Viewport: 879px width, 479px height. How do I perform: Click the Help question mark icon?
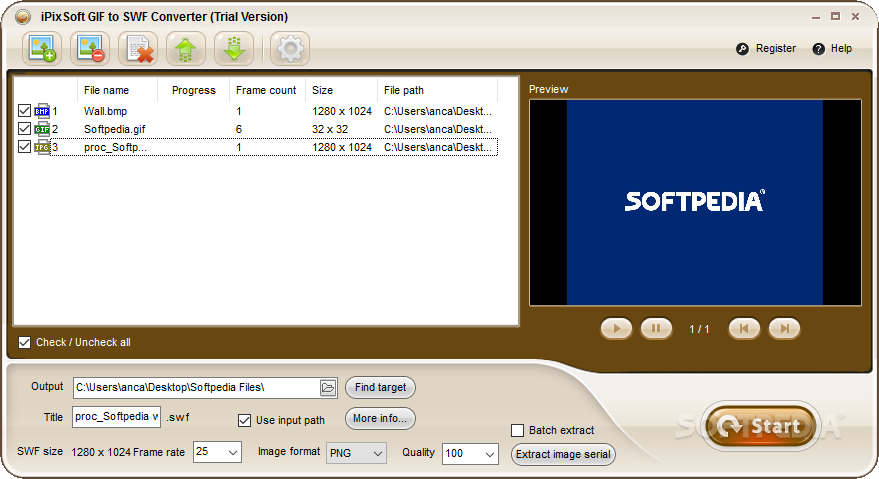[x=818, y=49]
